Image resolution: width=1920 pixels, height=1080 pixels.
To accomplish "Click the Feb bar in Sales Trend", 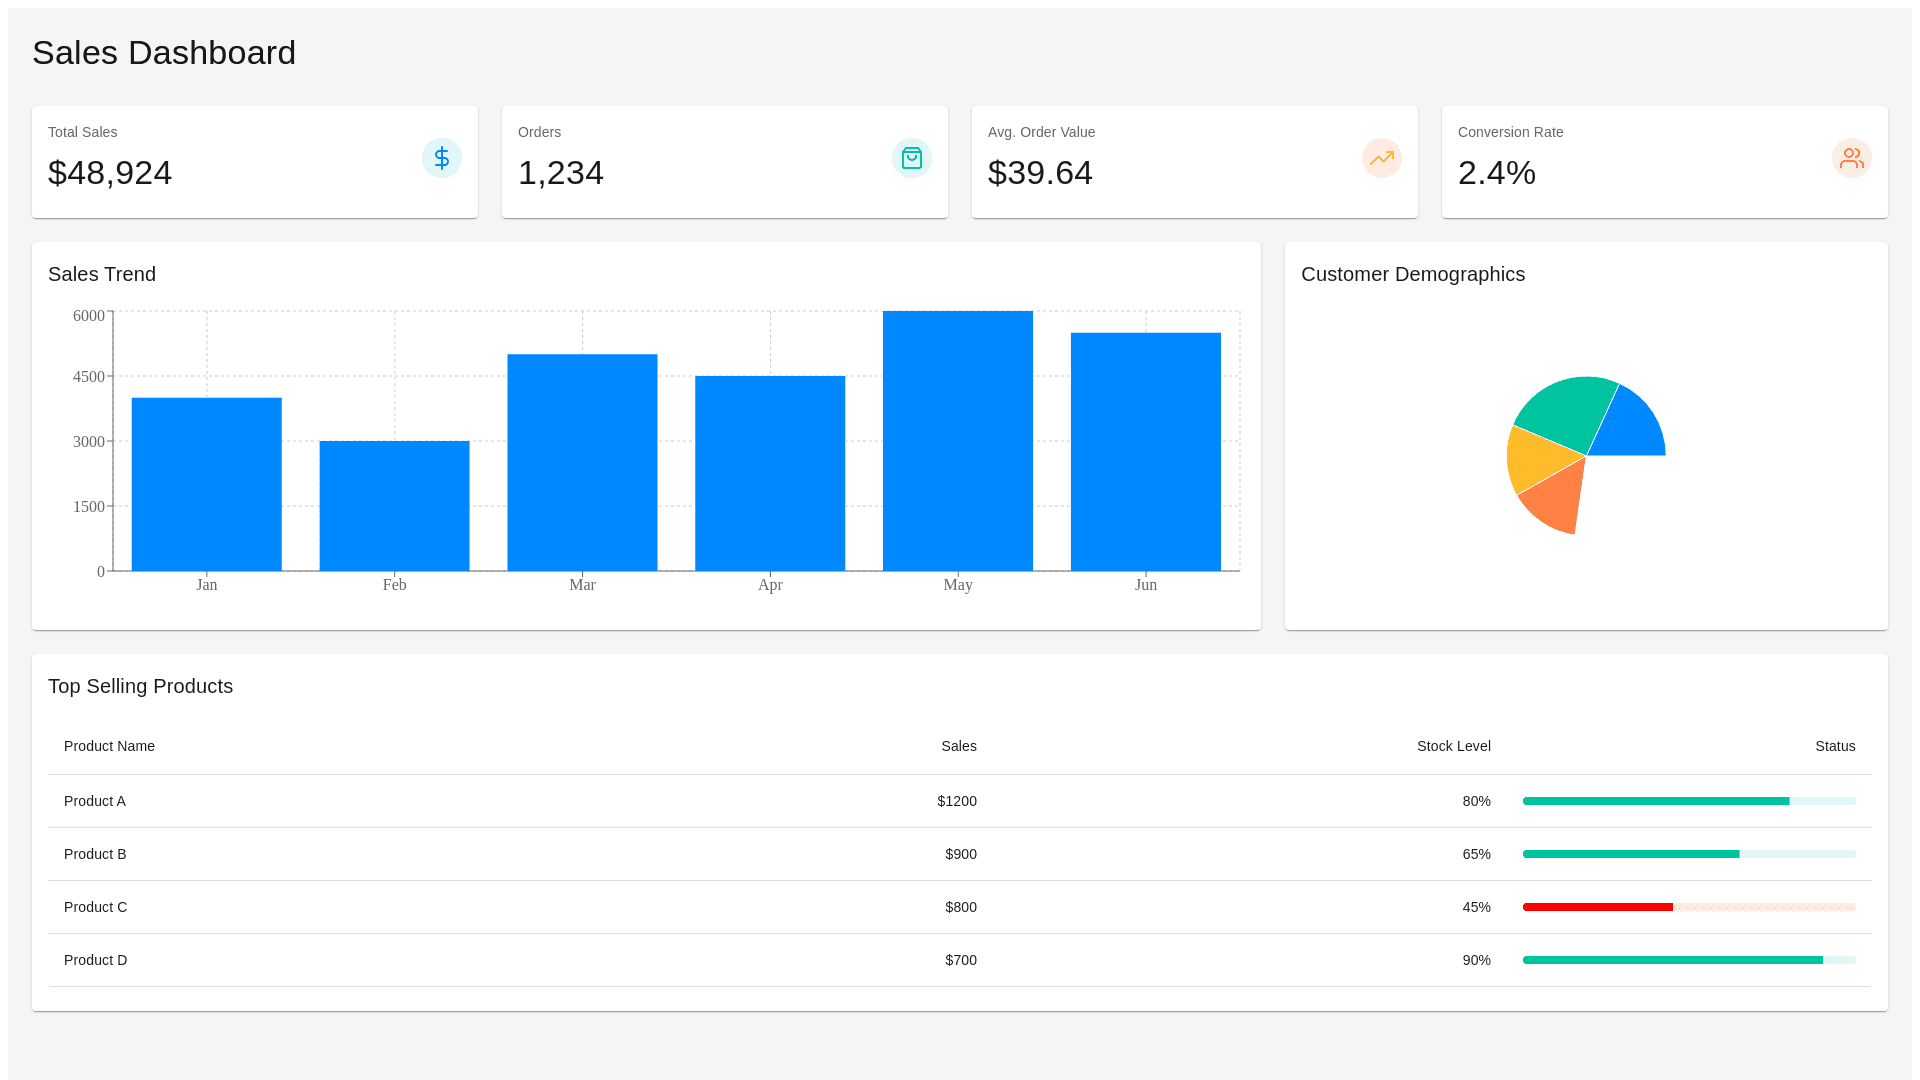I will click(x=394, y=506).
